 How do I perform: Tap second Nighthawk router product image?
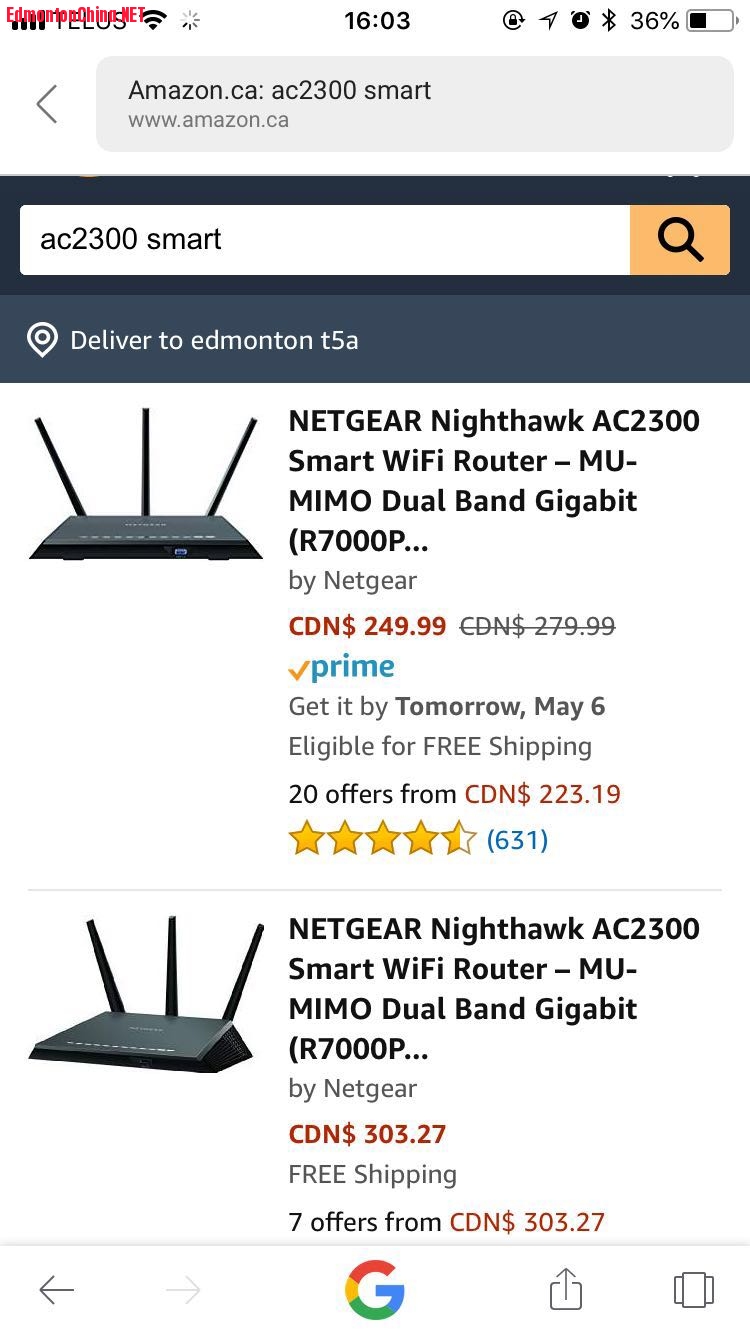pos(146,995)
